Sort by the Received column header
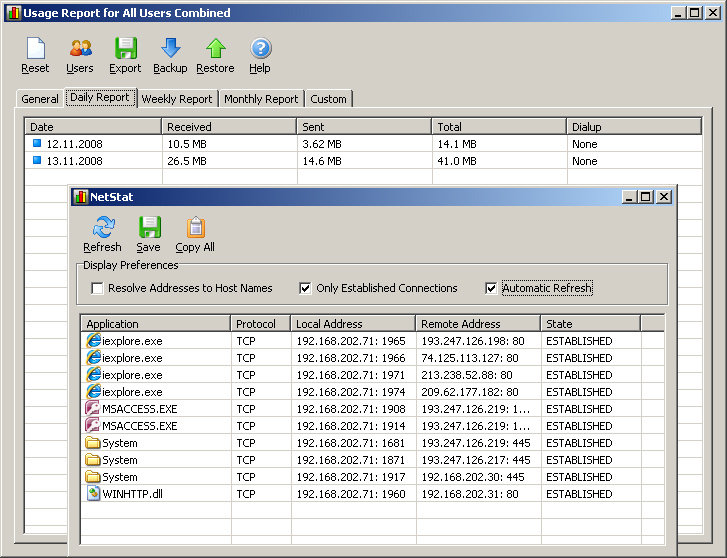727x558 pixels. point(229,127)
